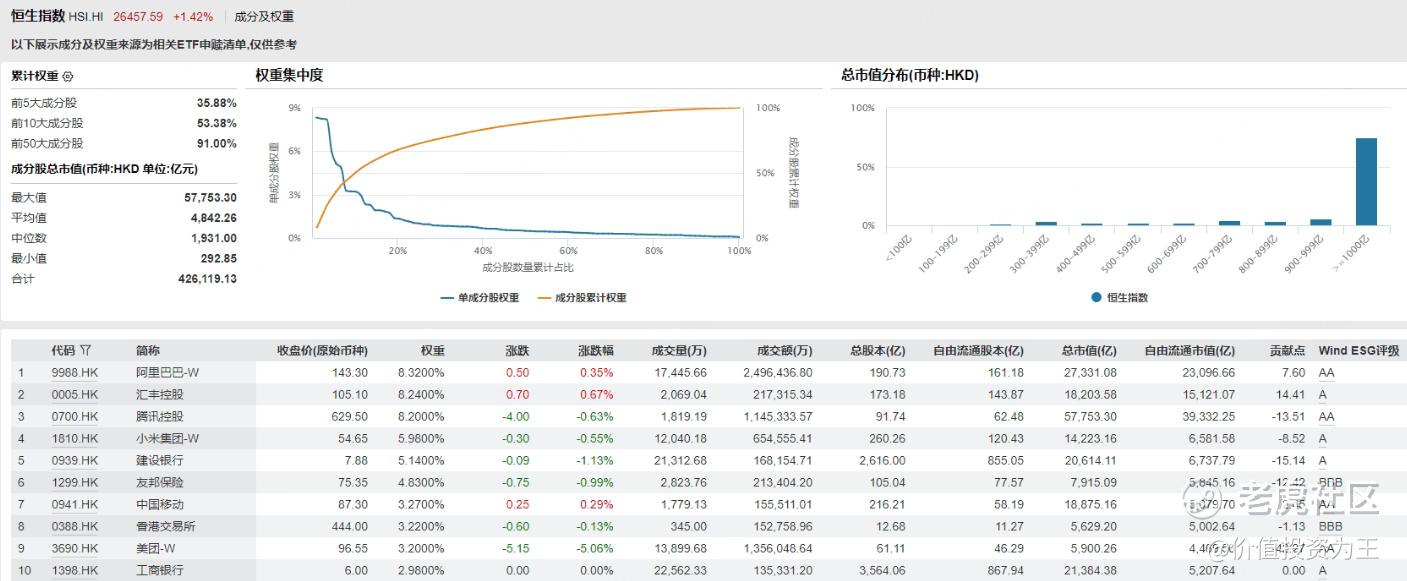
Task: Click 前10大成分股 value 53.38%
Action: click(217, 123)
